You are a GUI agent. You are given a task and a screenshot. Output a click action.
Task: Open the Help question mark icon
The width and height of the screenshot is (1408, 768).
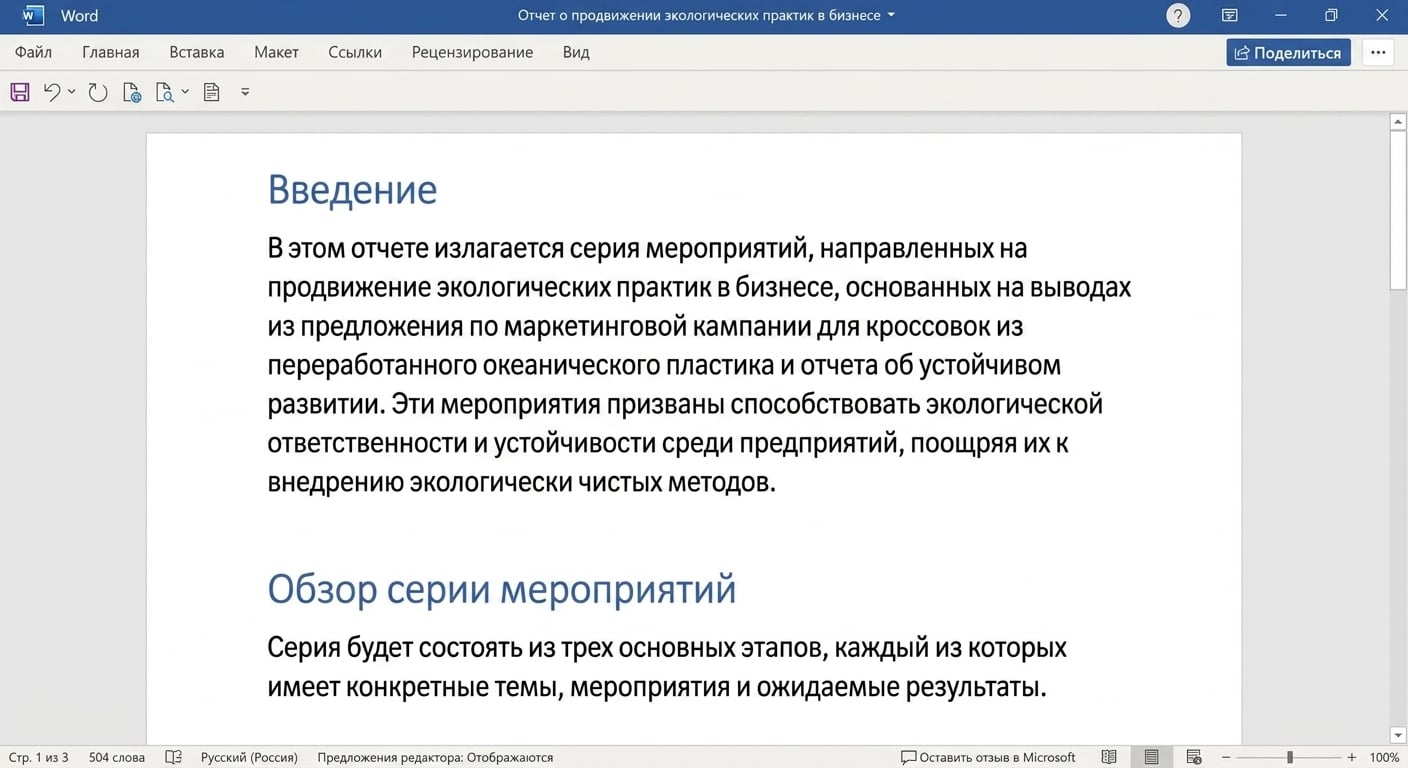click(1178, 16)
